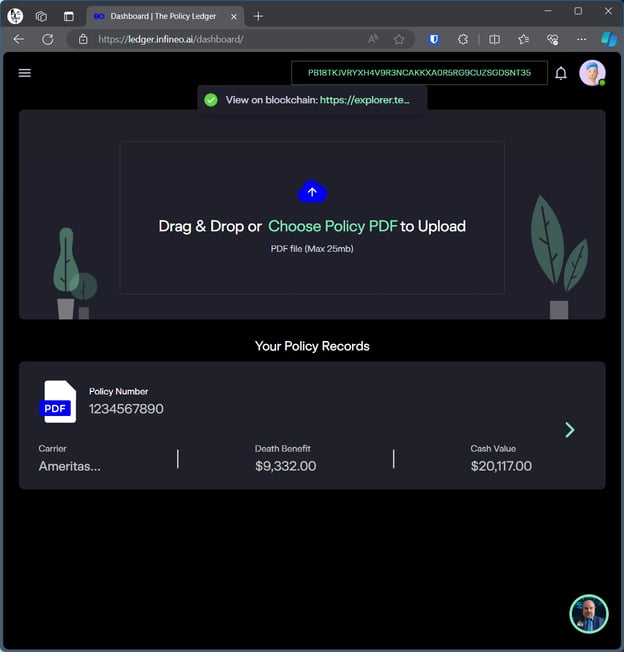Open the explorer blockchain link in the notification
The width and height of the screenshot is (624, 652).
[x=365, y=100]
